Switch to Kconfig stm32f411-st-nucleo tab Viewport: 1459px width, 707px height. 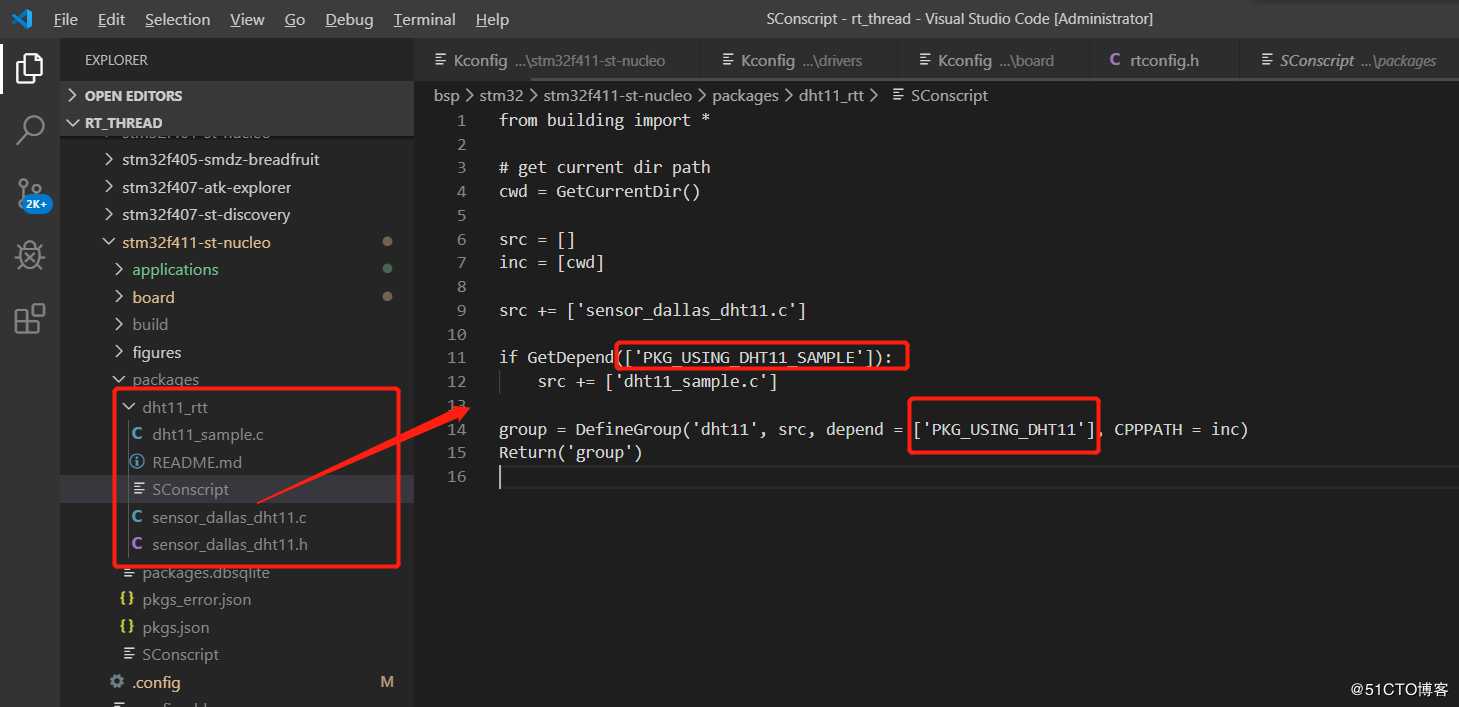coord(557,60)
